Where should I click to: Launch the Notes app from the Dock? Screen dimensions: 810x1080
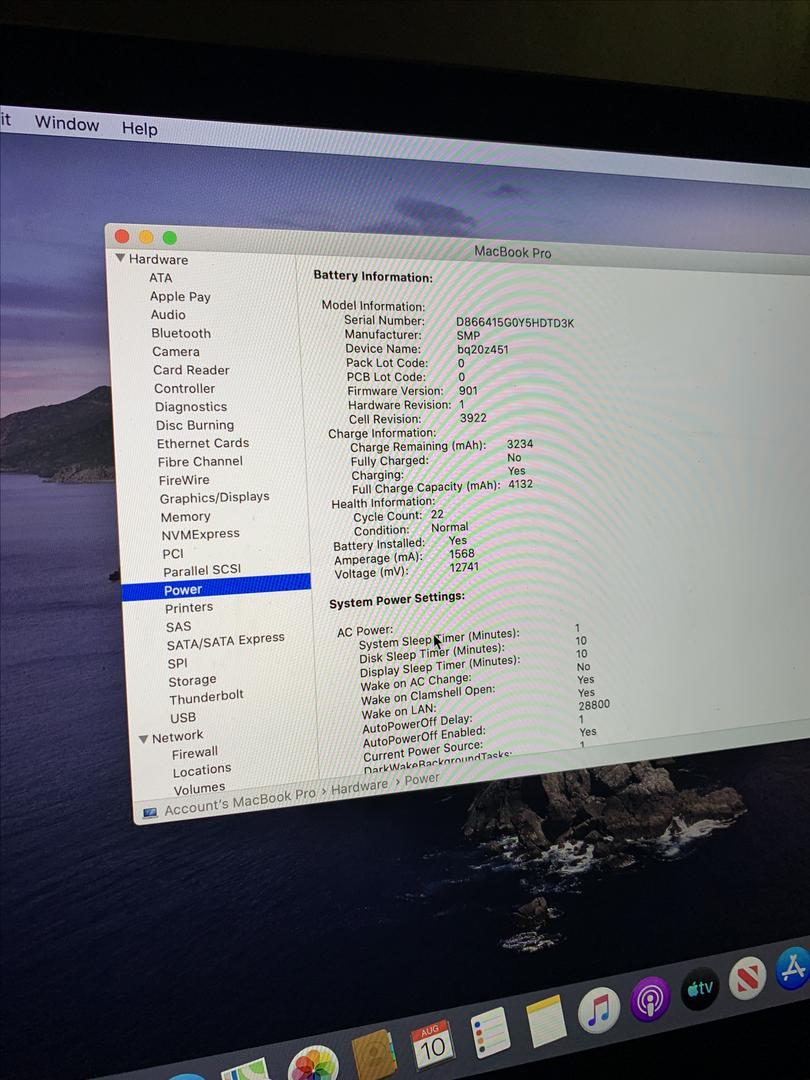[546, 1021]
